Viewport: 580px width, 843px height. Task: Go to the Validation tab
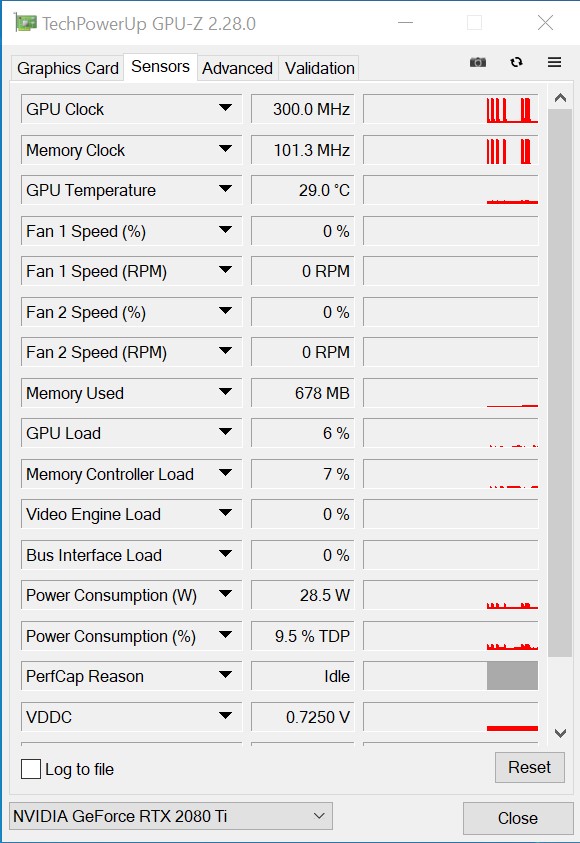click(x=319, y=68)
